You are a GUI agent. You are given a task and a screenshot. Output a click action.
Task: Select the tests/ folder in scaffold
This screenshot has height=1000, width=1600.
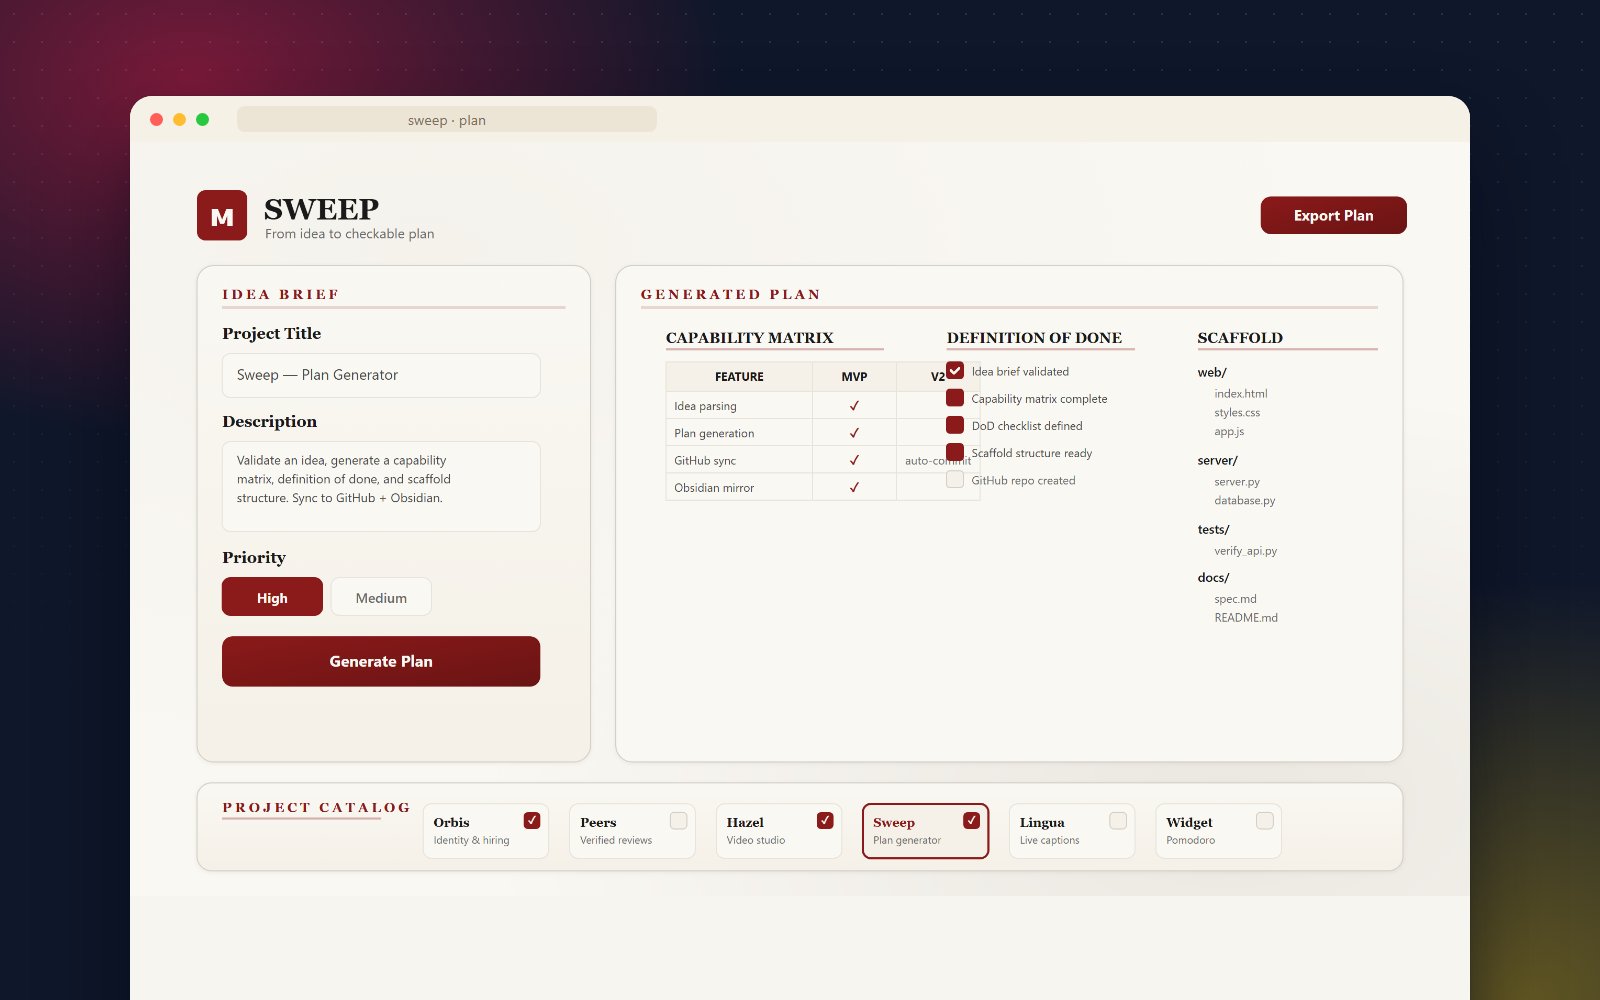1213,529
